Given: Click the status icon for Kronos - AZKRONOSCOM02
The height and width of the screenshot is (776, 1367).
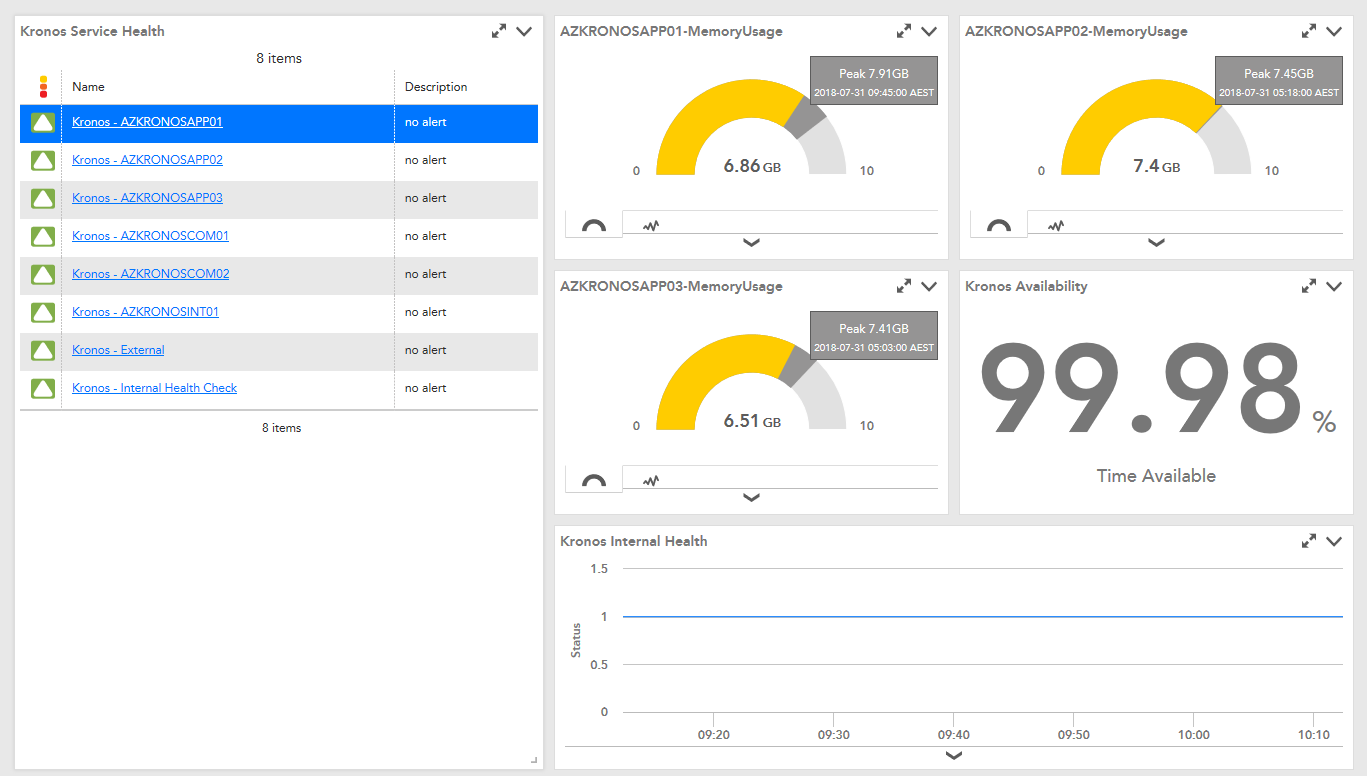Looking at the screenshot, I should point(43,275).
